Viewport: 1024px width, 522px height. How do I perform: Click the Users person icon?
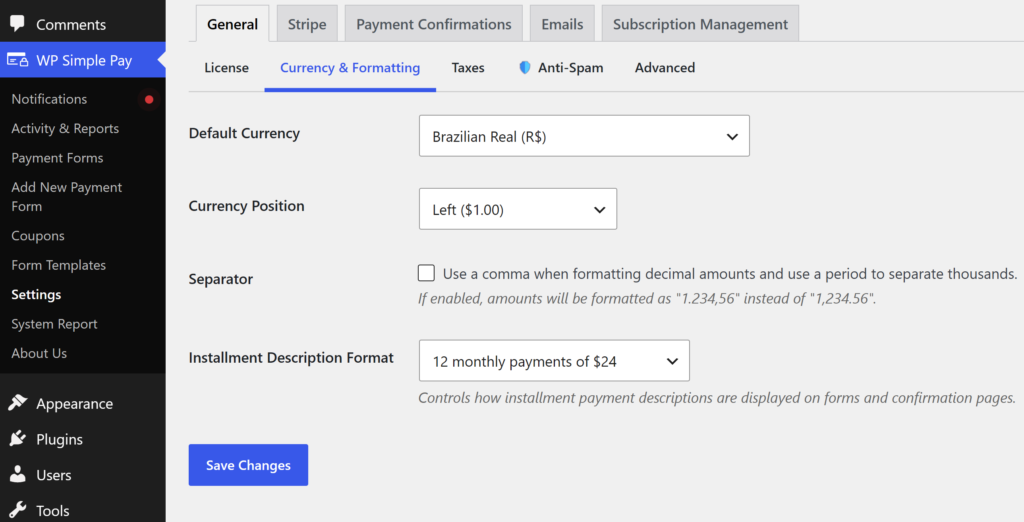[18, 474]
